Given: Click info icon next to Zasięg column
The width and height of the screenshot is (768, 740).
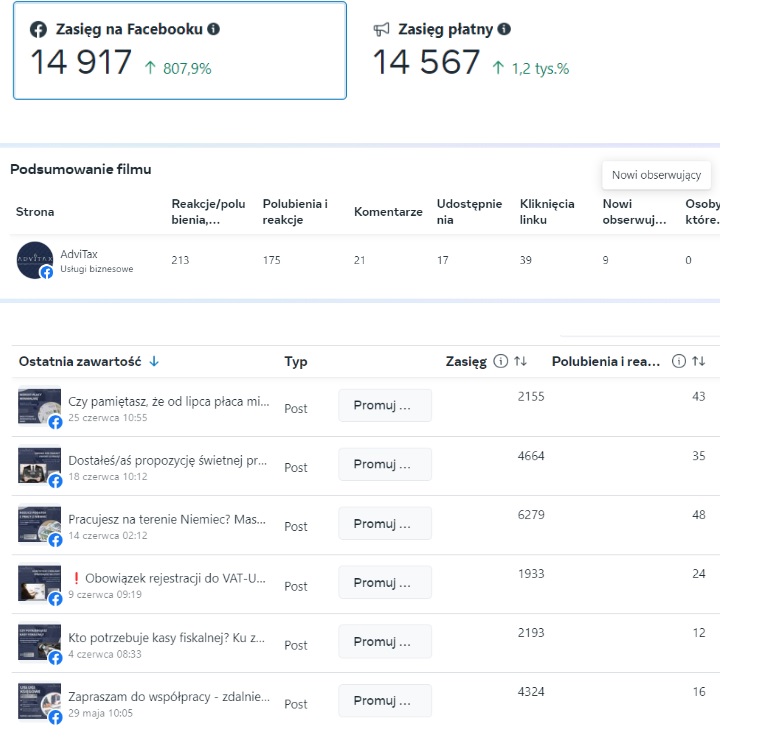Looking at the screenshot, I should coord(500,361).
